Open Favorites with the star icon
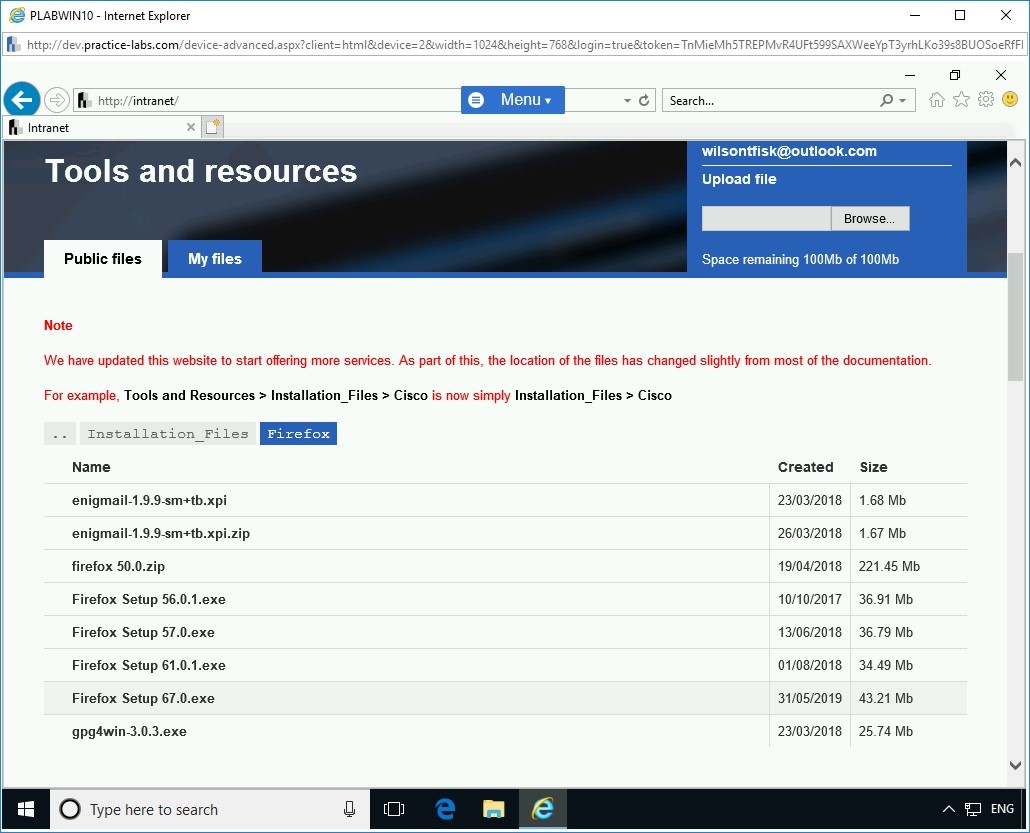Image resolution: width=1030 pixels, height=833 pixels. 961,100
